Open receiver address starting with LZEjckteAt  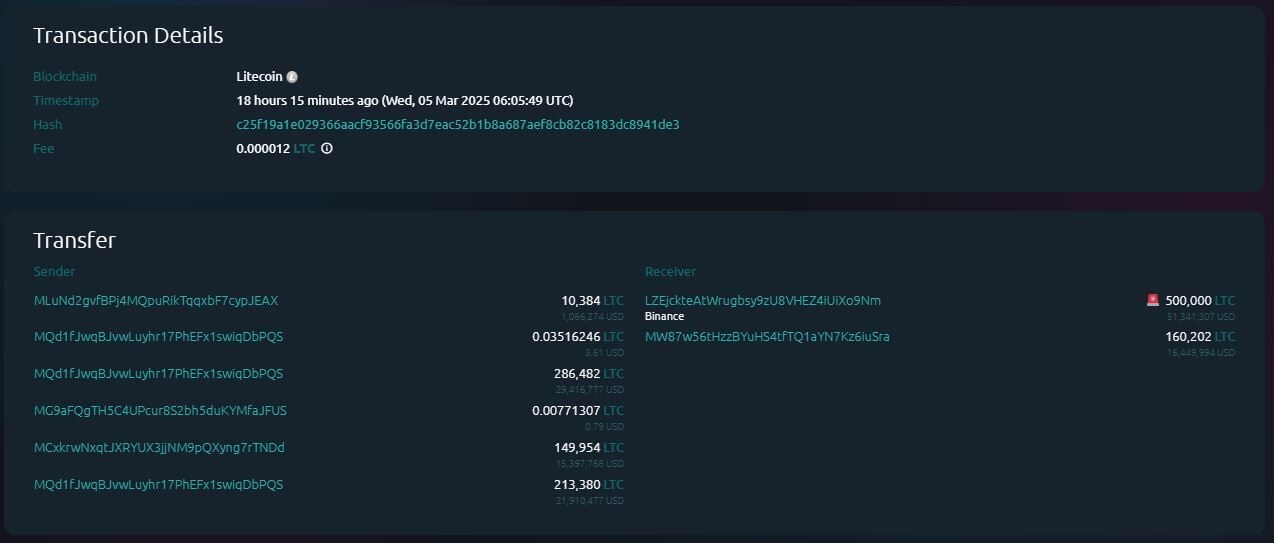(x=763, y=300)
